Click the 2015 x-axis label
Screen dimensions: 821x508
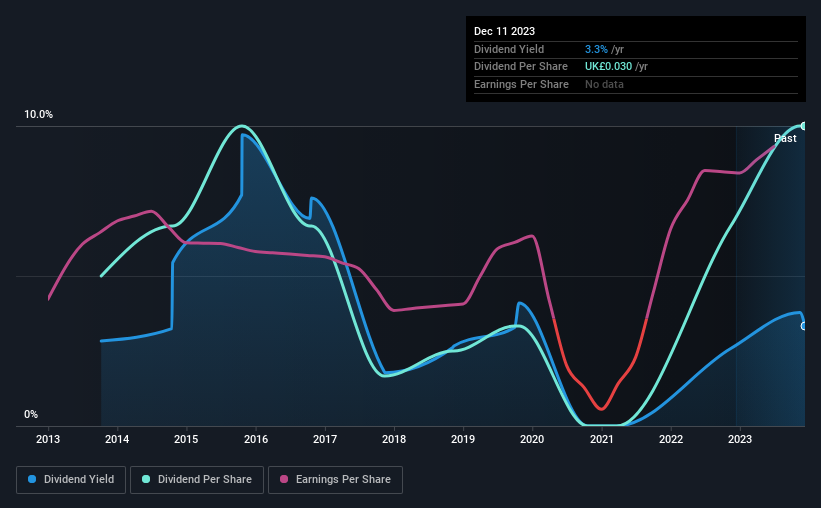(186, 439)
